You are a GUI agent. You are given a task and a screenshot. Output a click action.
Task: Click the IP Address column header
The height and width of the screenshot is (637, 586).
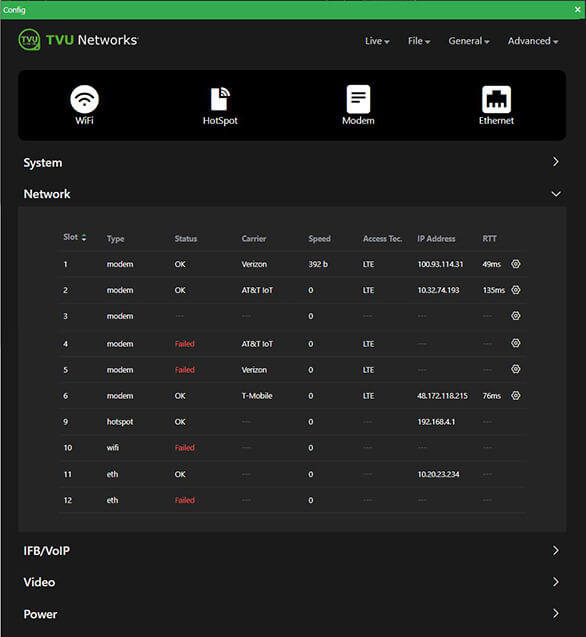click(x=436, y=238)
